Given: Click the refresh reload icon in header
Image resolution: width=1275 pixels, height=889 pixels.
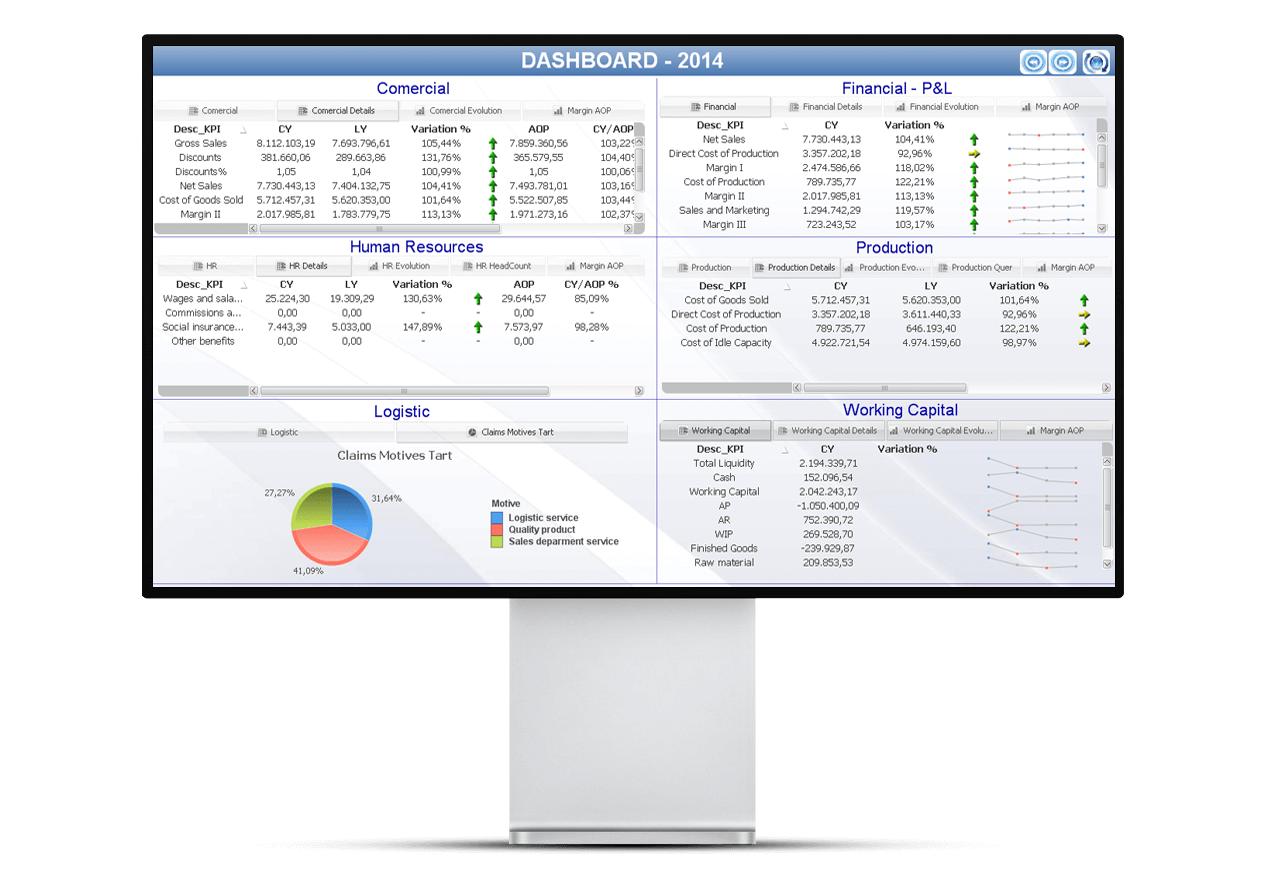Looking at the screenshot, I should click(x=1097, y=62).
